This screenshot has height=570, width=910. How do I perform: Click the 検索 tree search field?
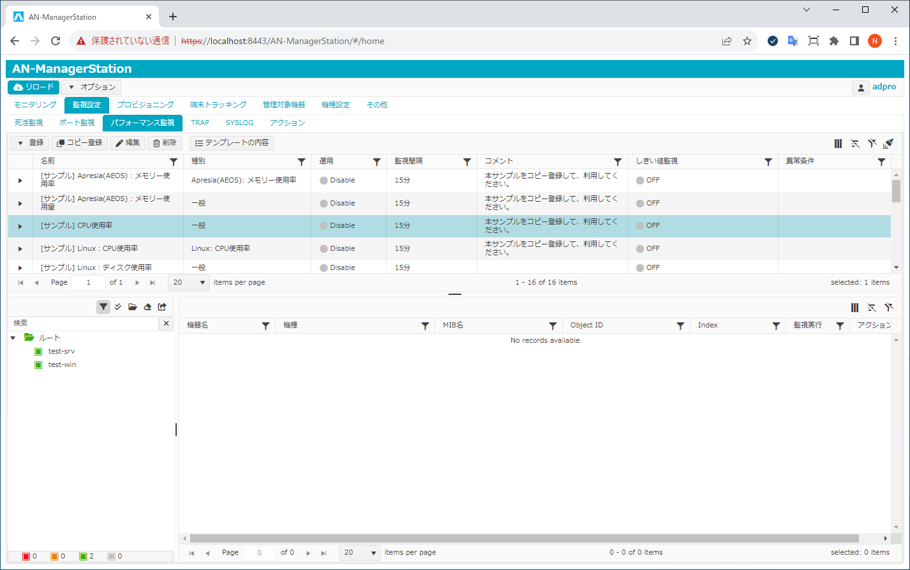pyautogui.click(x=84, y=323)
